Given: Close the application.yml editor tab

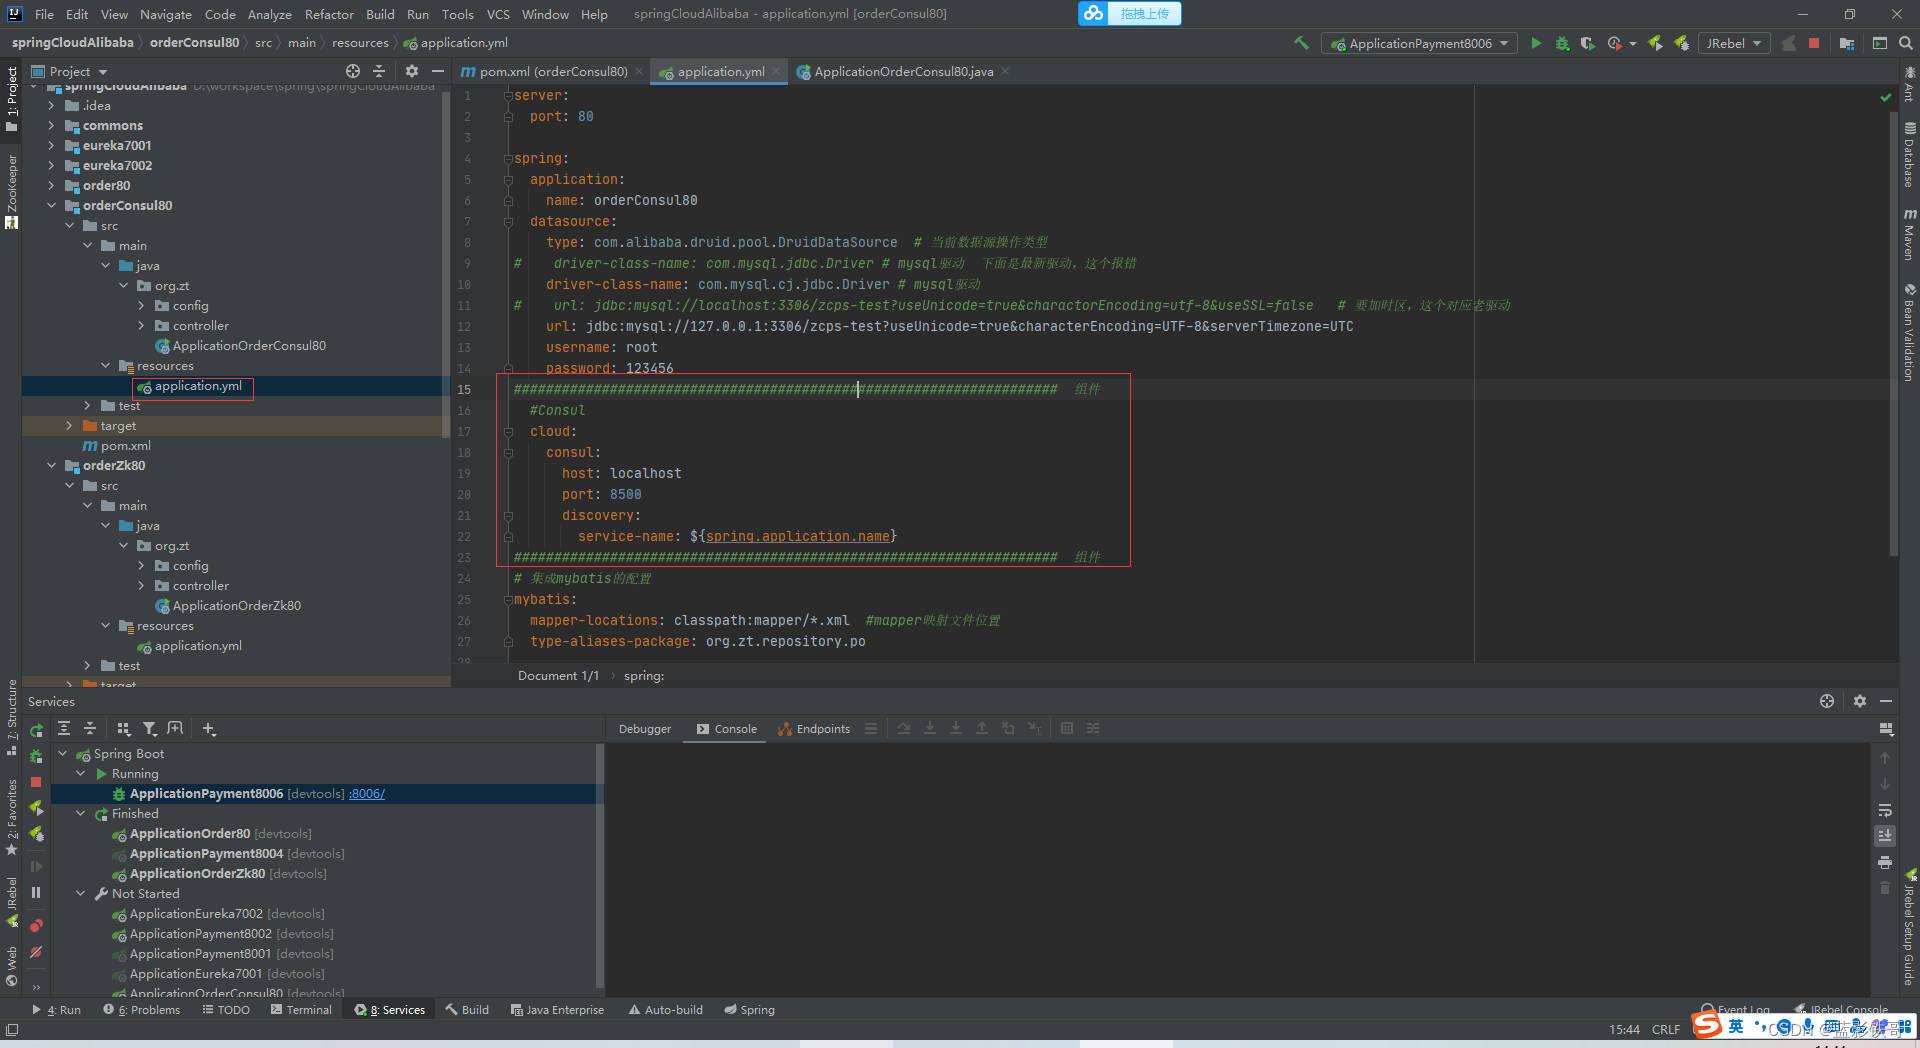Looking at the screenshot, I should (776, 71).
